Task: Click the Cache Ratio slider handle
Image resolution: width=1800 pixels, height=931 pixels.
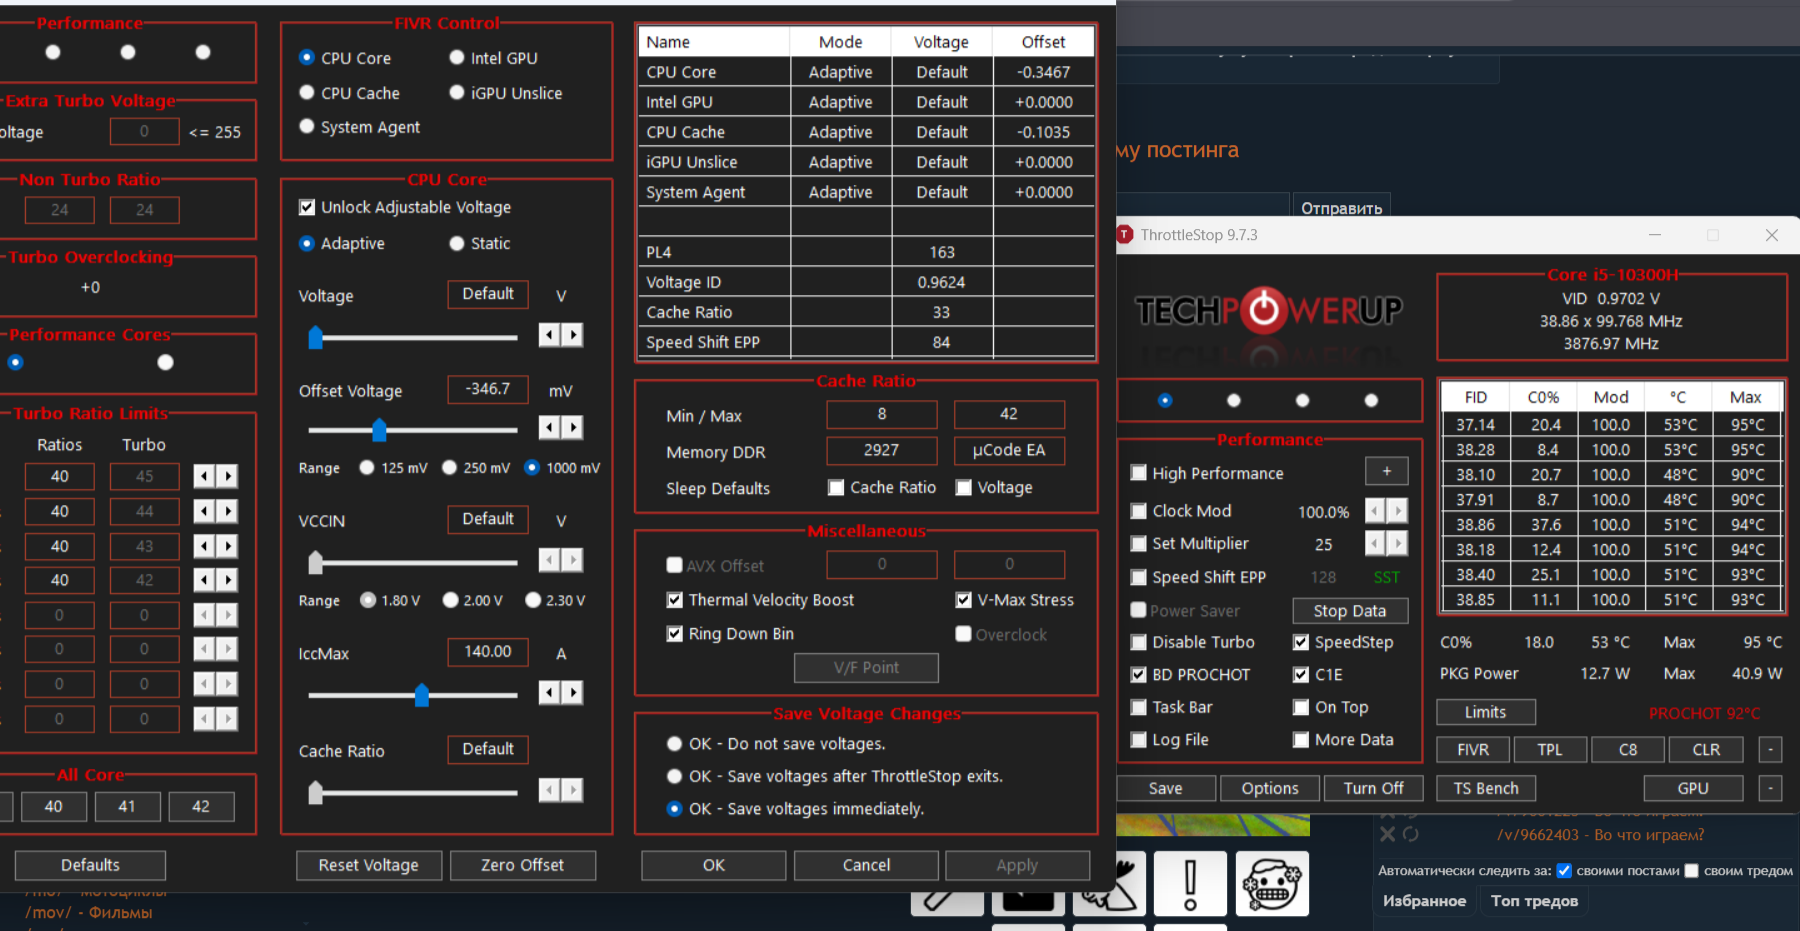Action: point(315,792)
